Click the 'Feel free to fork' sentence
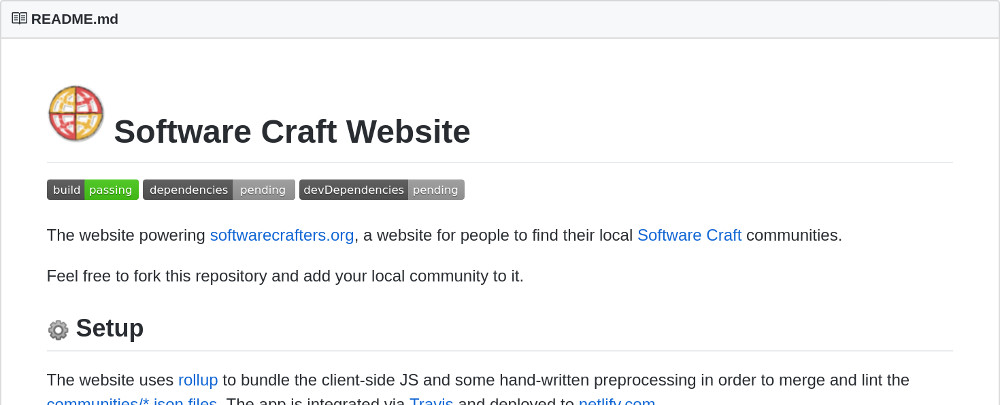This screenshot has width=1000, height=405. pos(285,276)
